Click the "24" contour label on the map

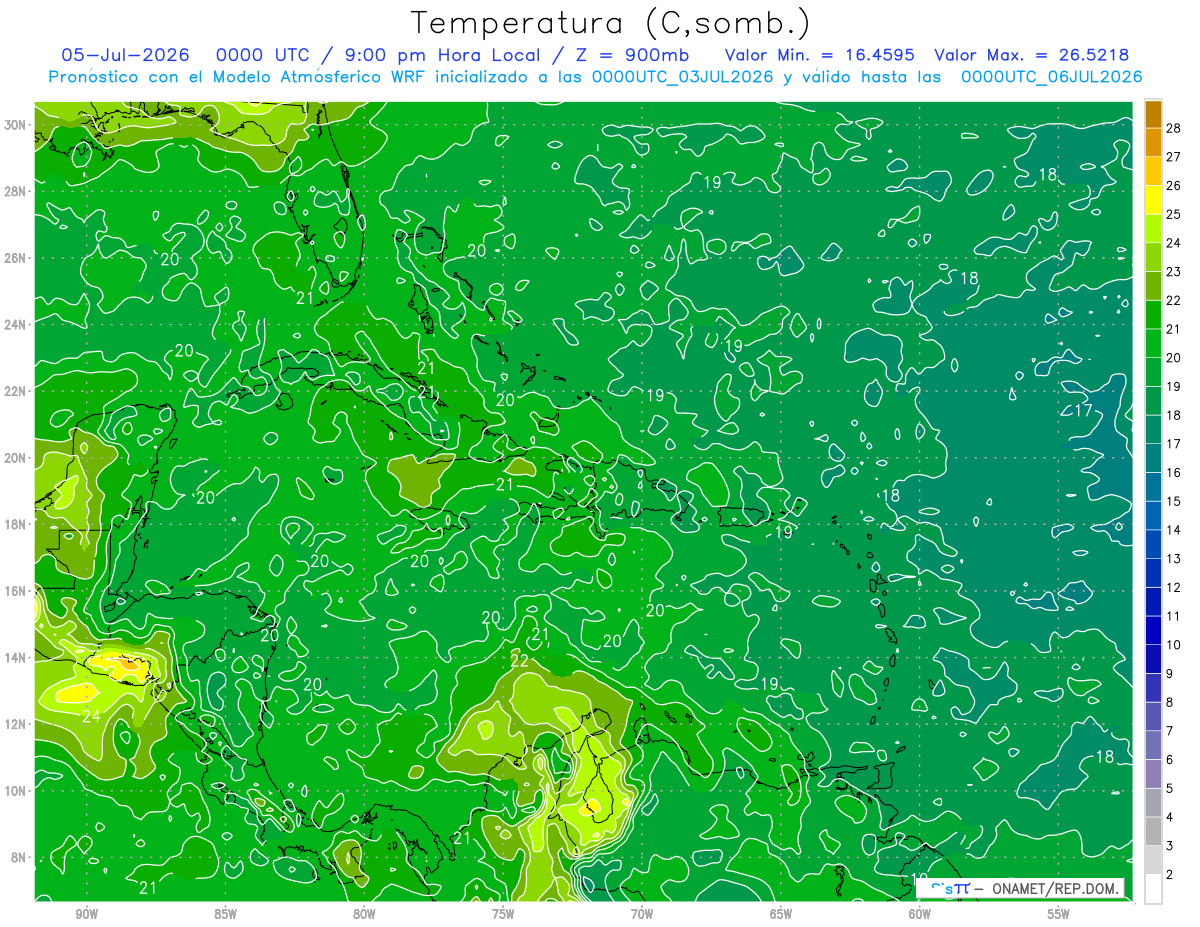point(91,716)
